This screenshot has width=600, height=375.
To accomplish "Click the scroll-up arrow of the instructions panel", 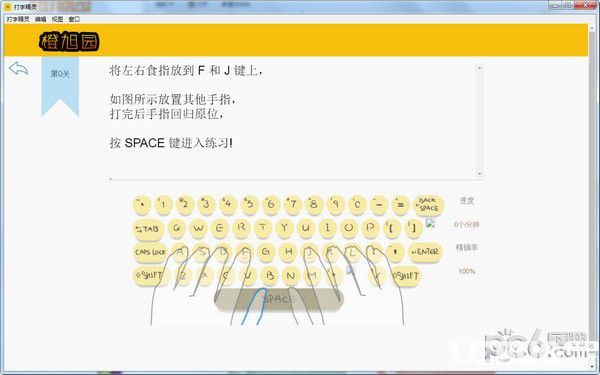I will tap(479, 68).
